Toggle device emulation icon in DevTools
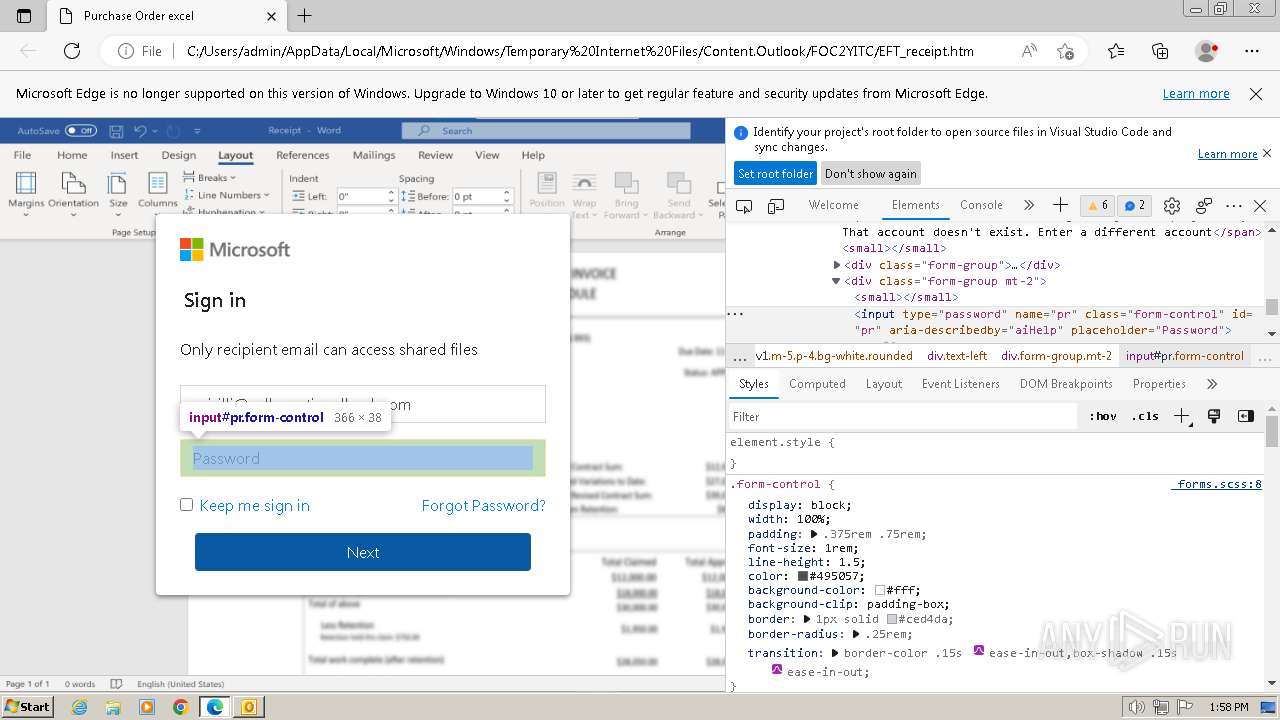Screen dimensions: 1280x720 click(x=776, y=205)
